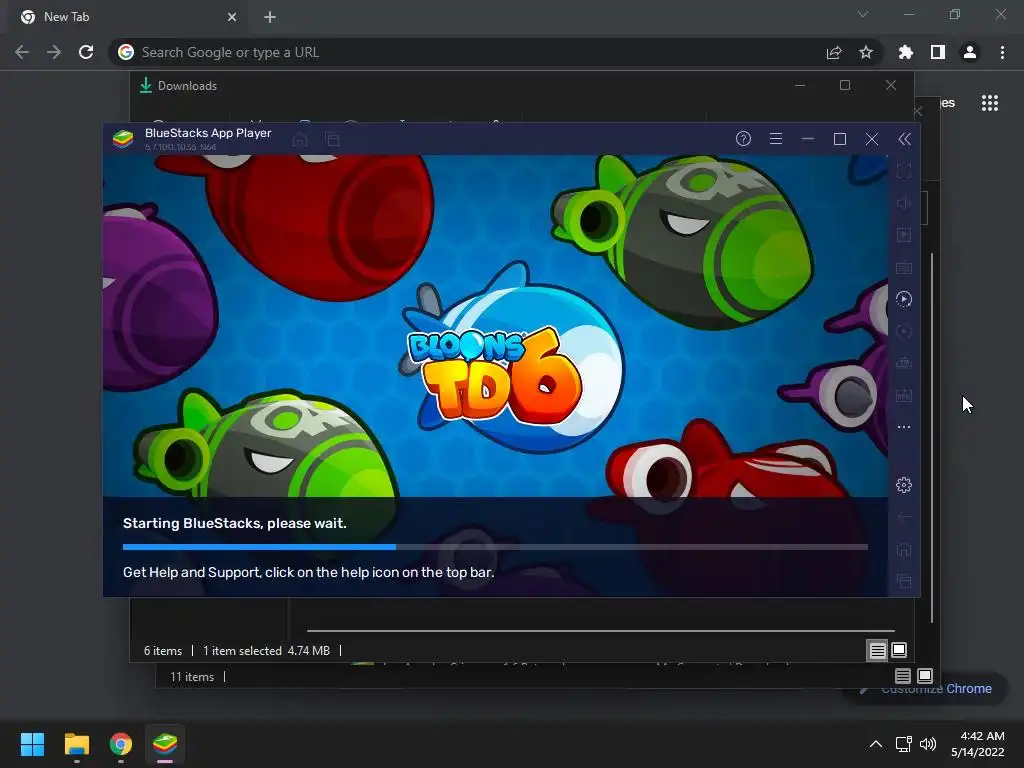Open macro recorder play-circle icon in sidebar
1024x768 pixels.
[904, 299]
